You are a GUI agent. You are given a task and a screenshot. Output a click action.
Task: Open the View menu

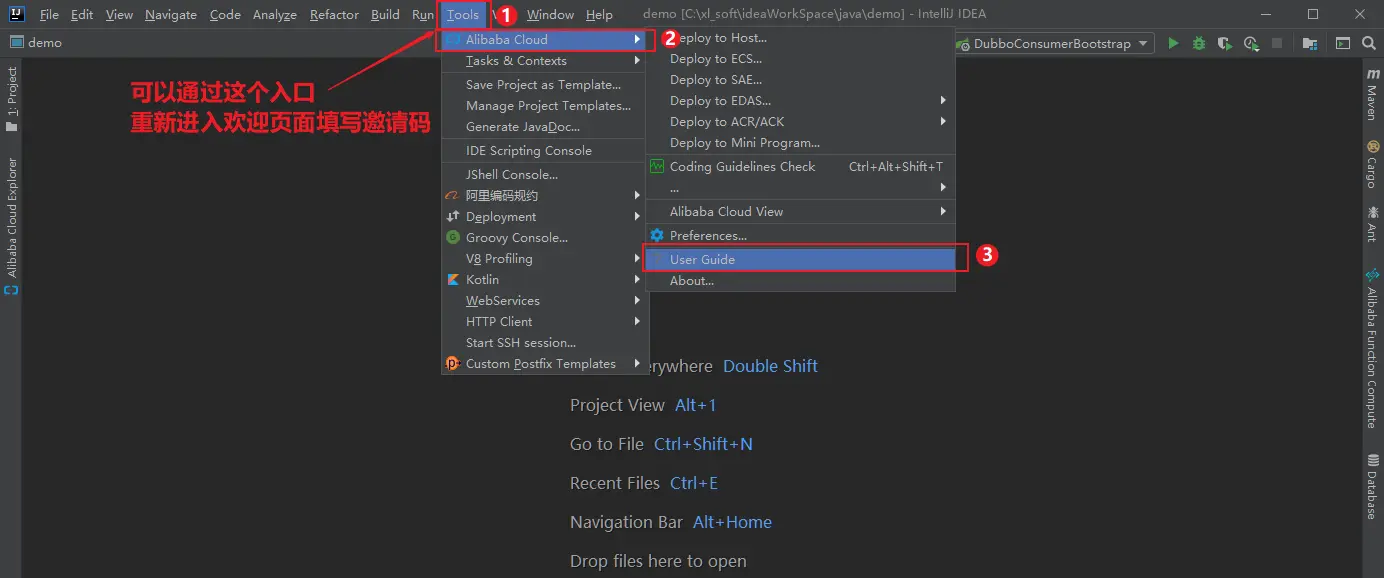click(x=119, y=15)
